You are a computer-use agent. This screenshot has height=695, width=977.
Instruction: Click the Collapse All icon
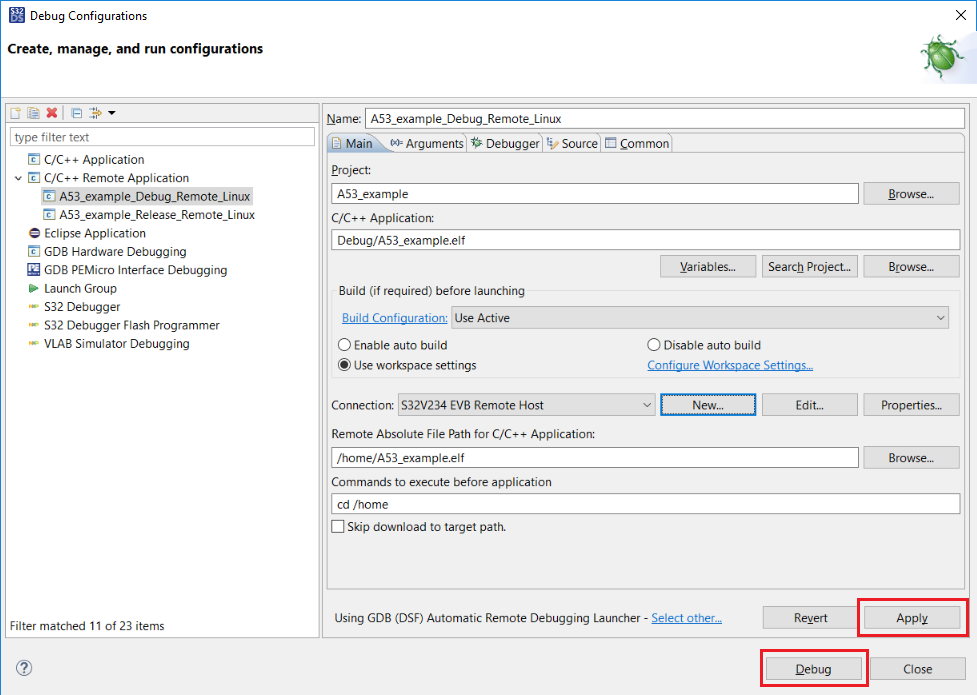76,113
